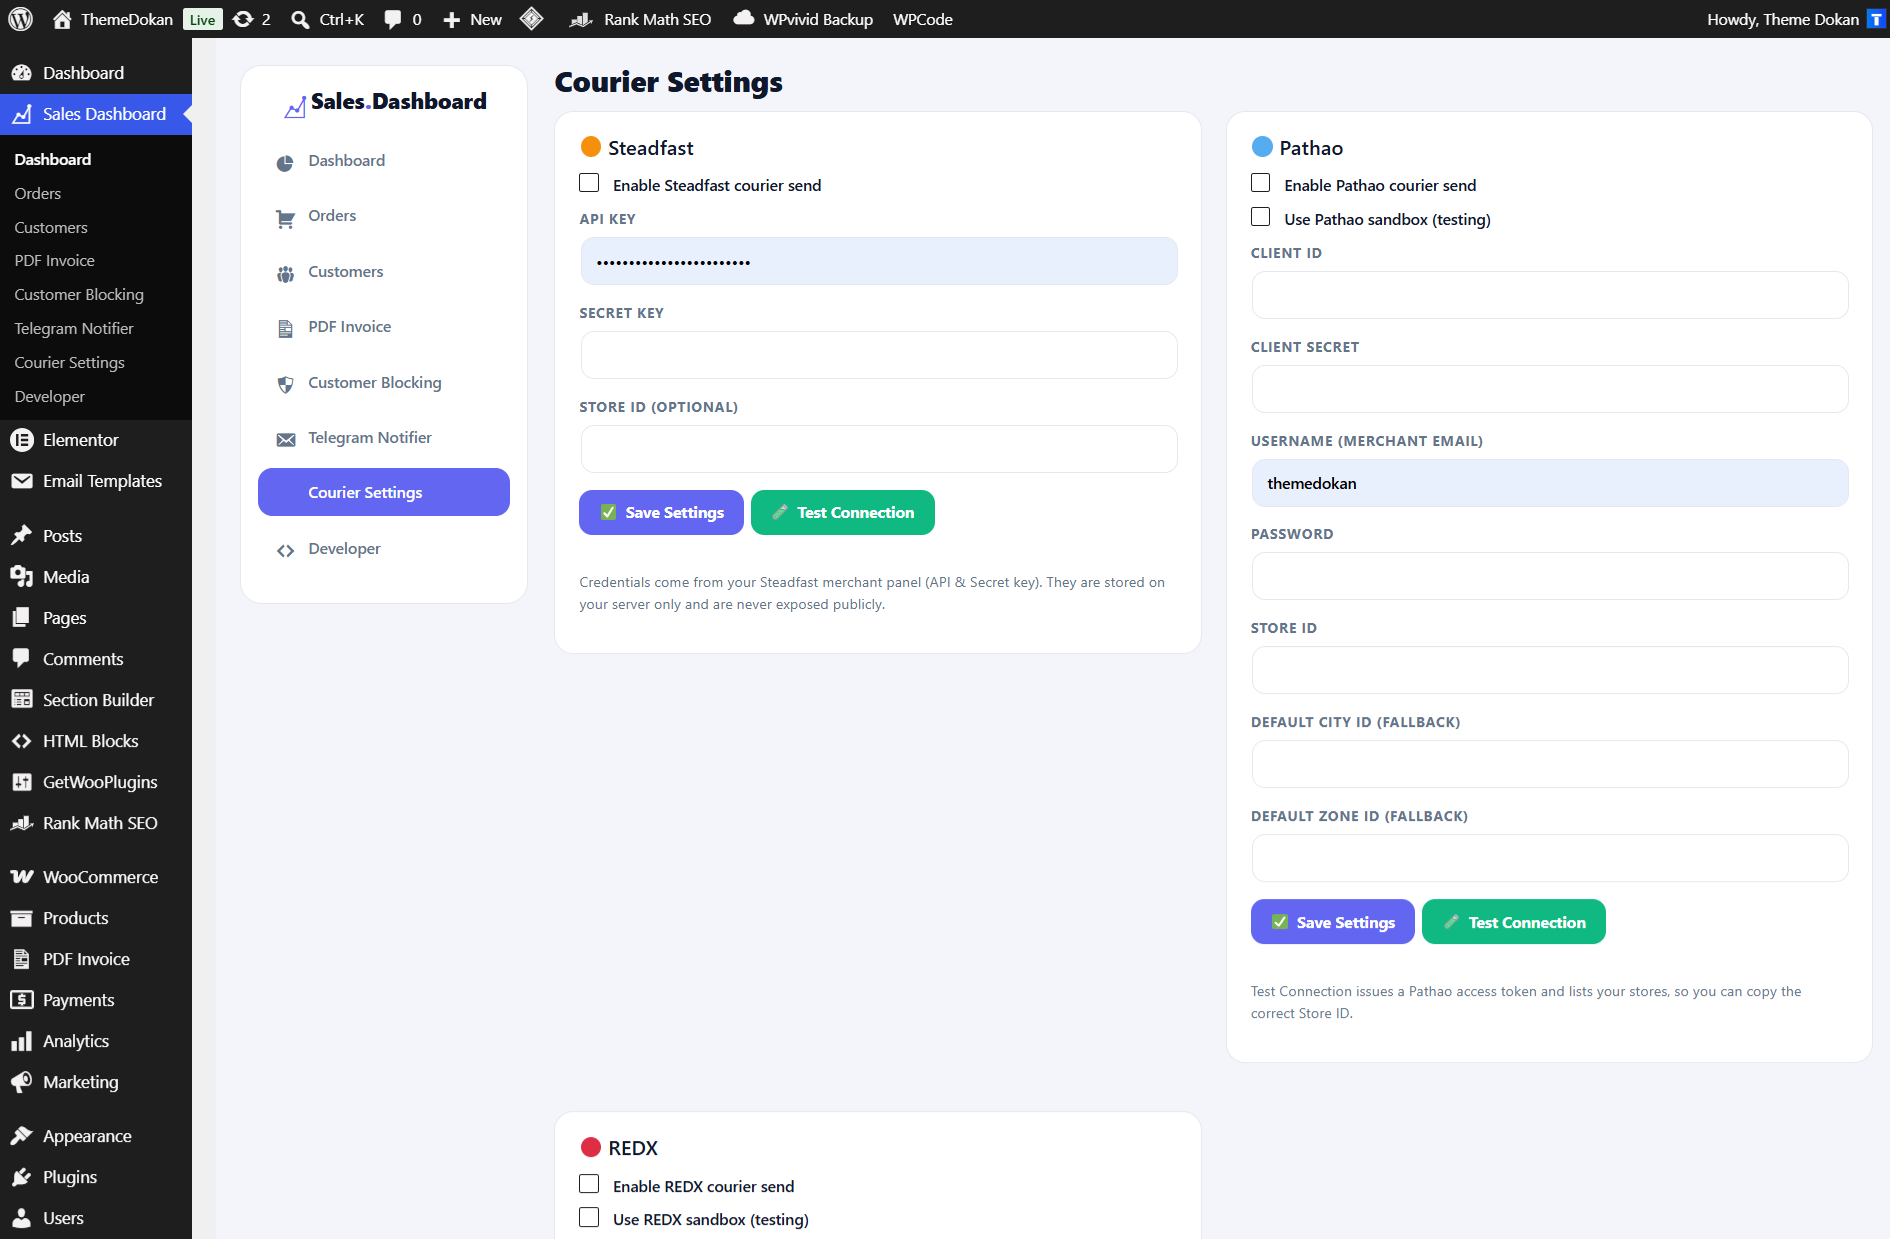Open Customer Blocking in WordPress submenu
Screen dimensions: 1890x1239
point(79,294)
